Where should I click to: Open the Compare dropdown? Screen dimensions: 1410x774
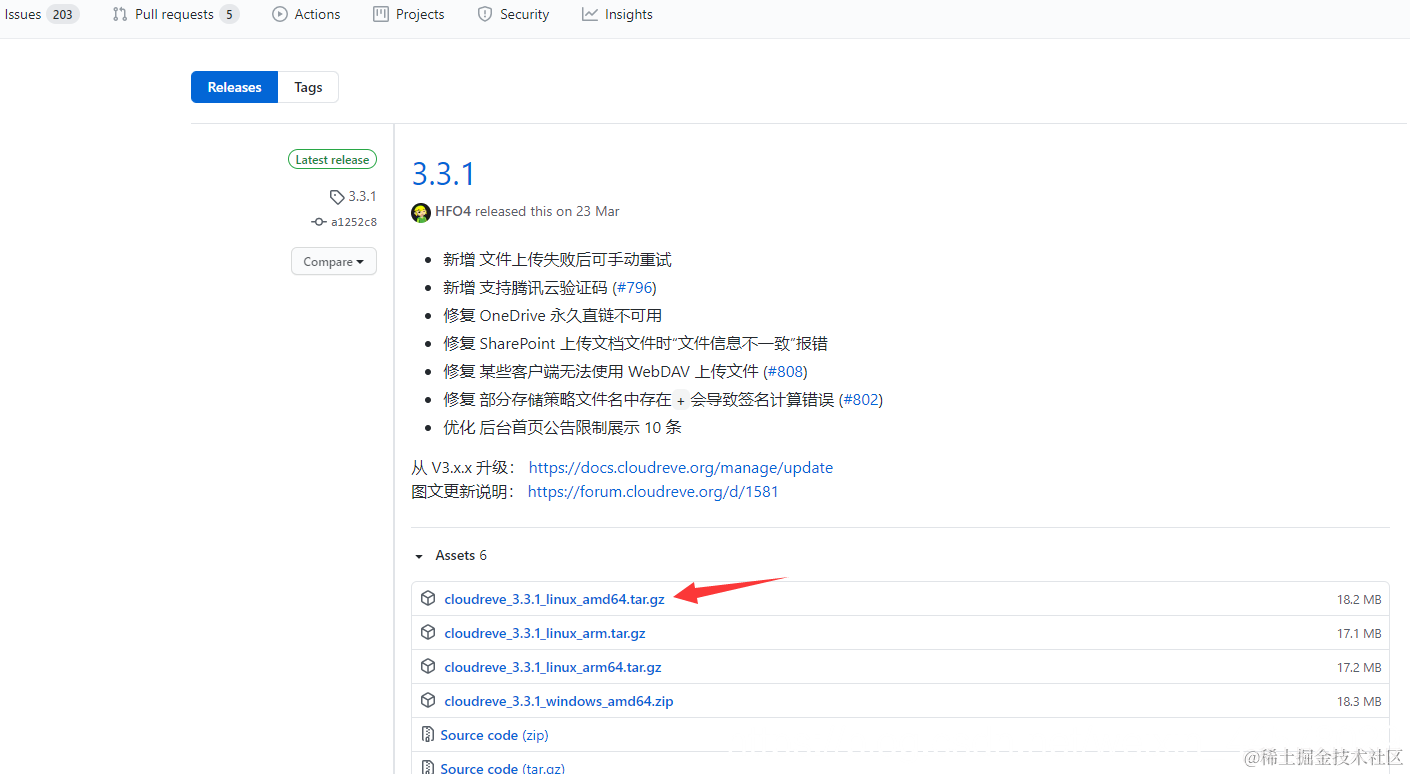(334, 261)
